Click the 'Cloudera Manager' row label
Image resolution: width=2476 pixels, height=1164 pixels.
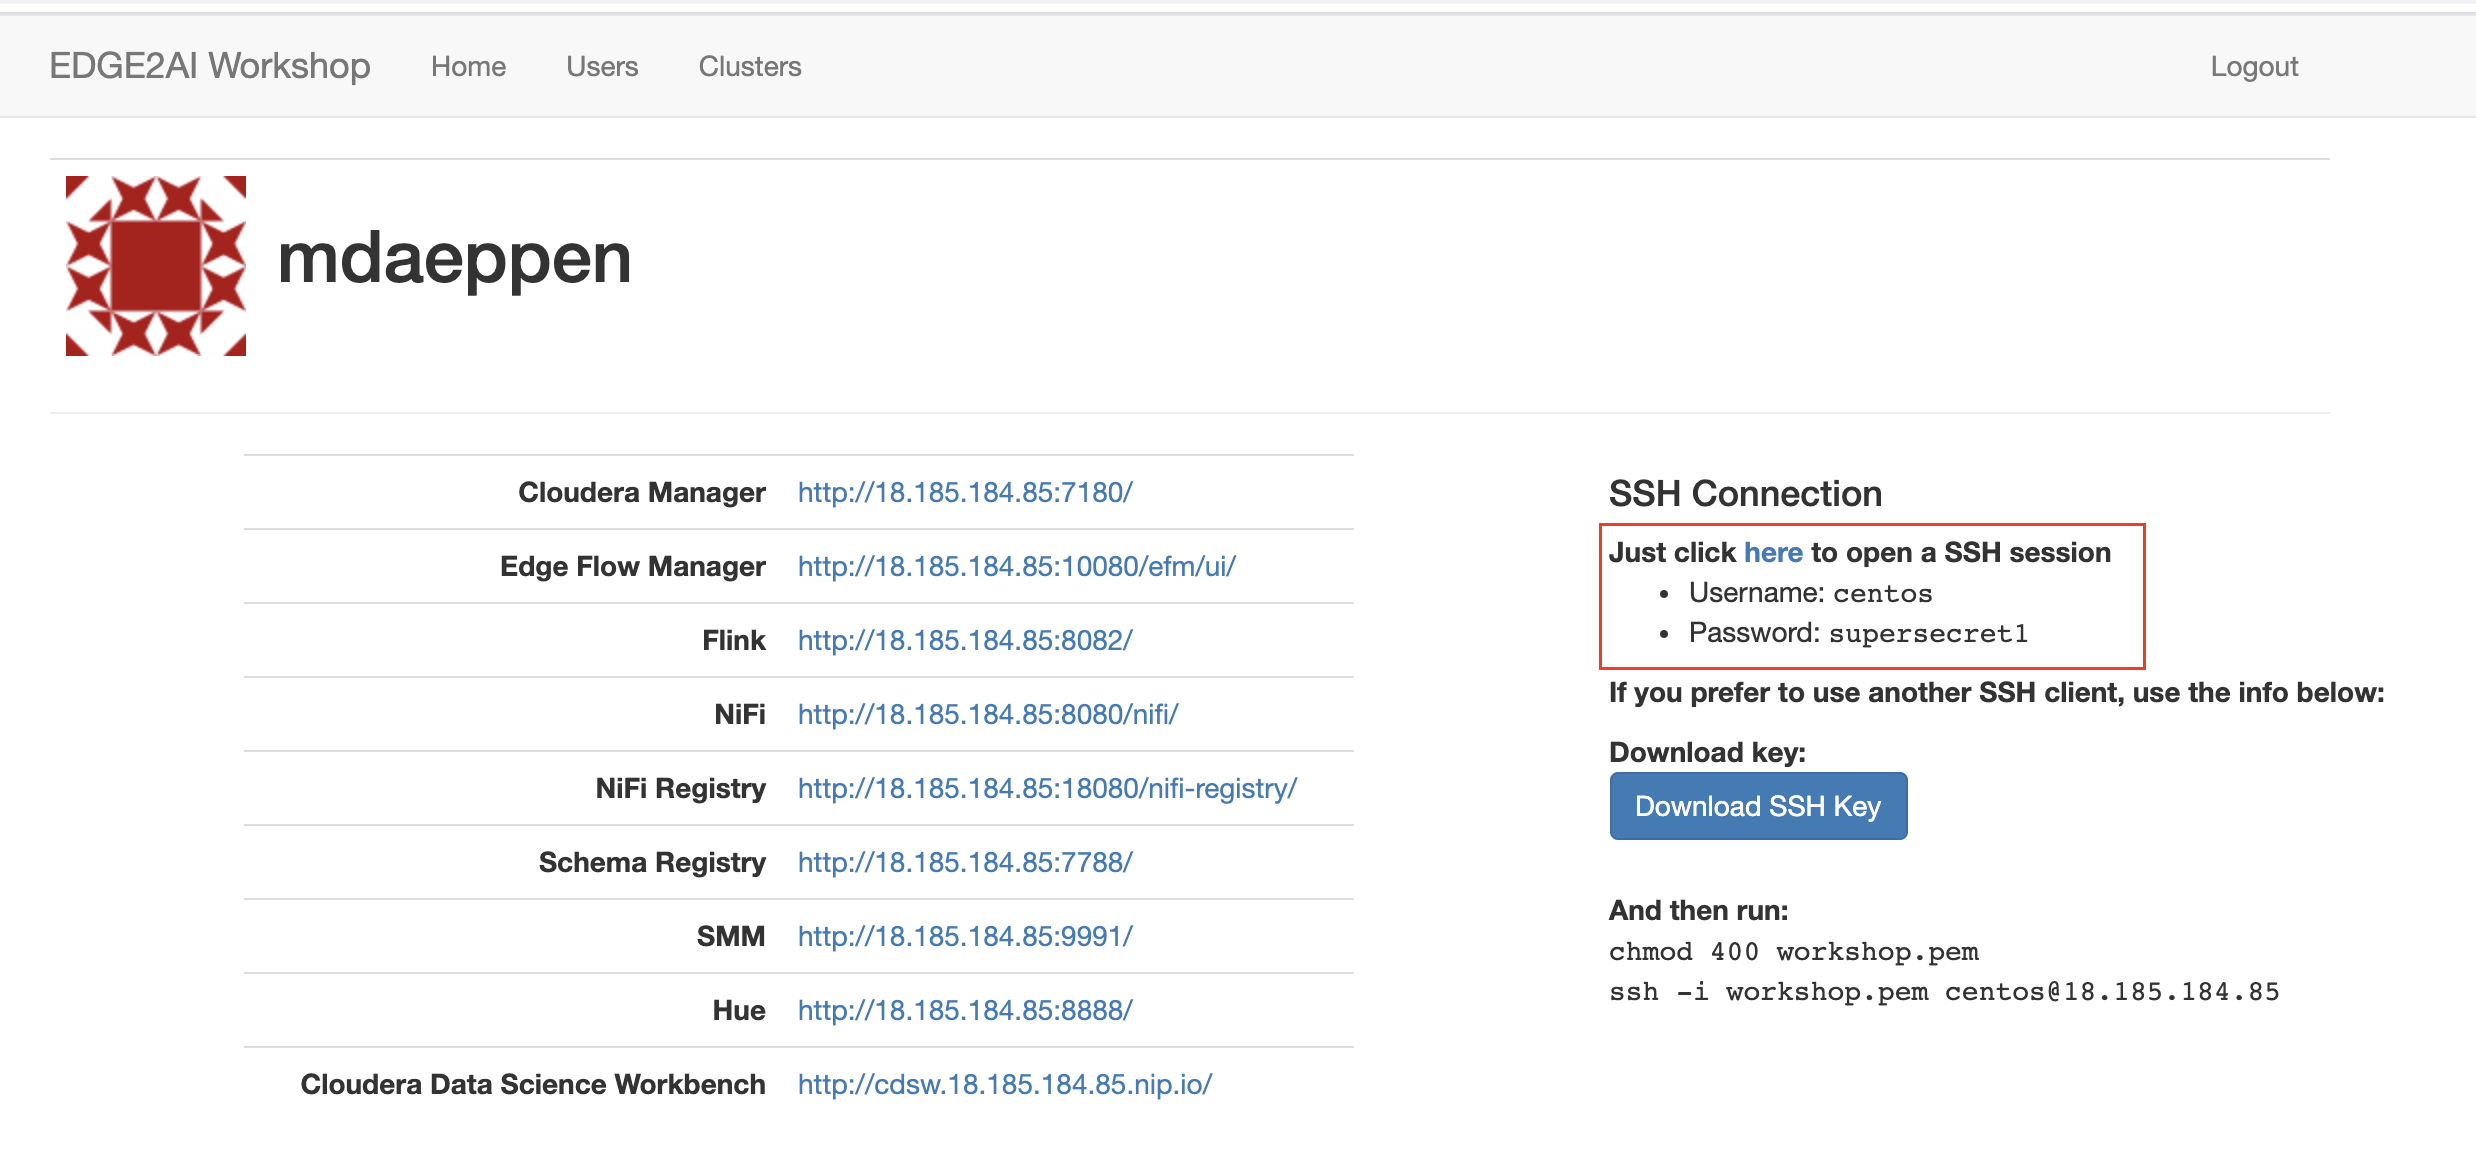click(x=642, y=492)
